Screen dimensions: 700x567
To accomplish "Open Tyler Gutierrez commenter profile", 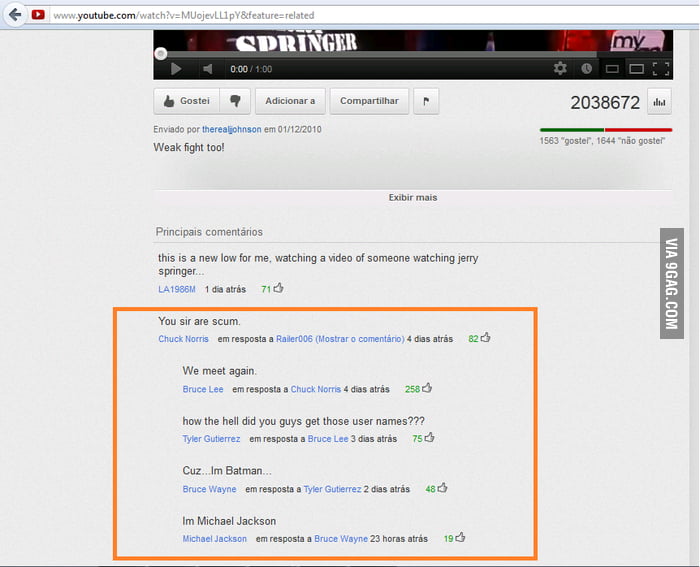I will coord(211,439).
